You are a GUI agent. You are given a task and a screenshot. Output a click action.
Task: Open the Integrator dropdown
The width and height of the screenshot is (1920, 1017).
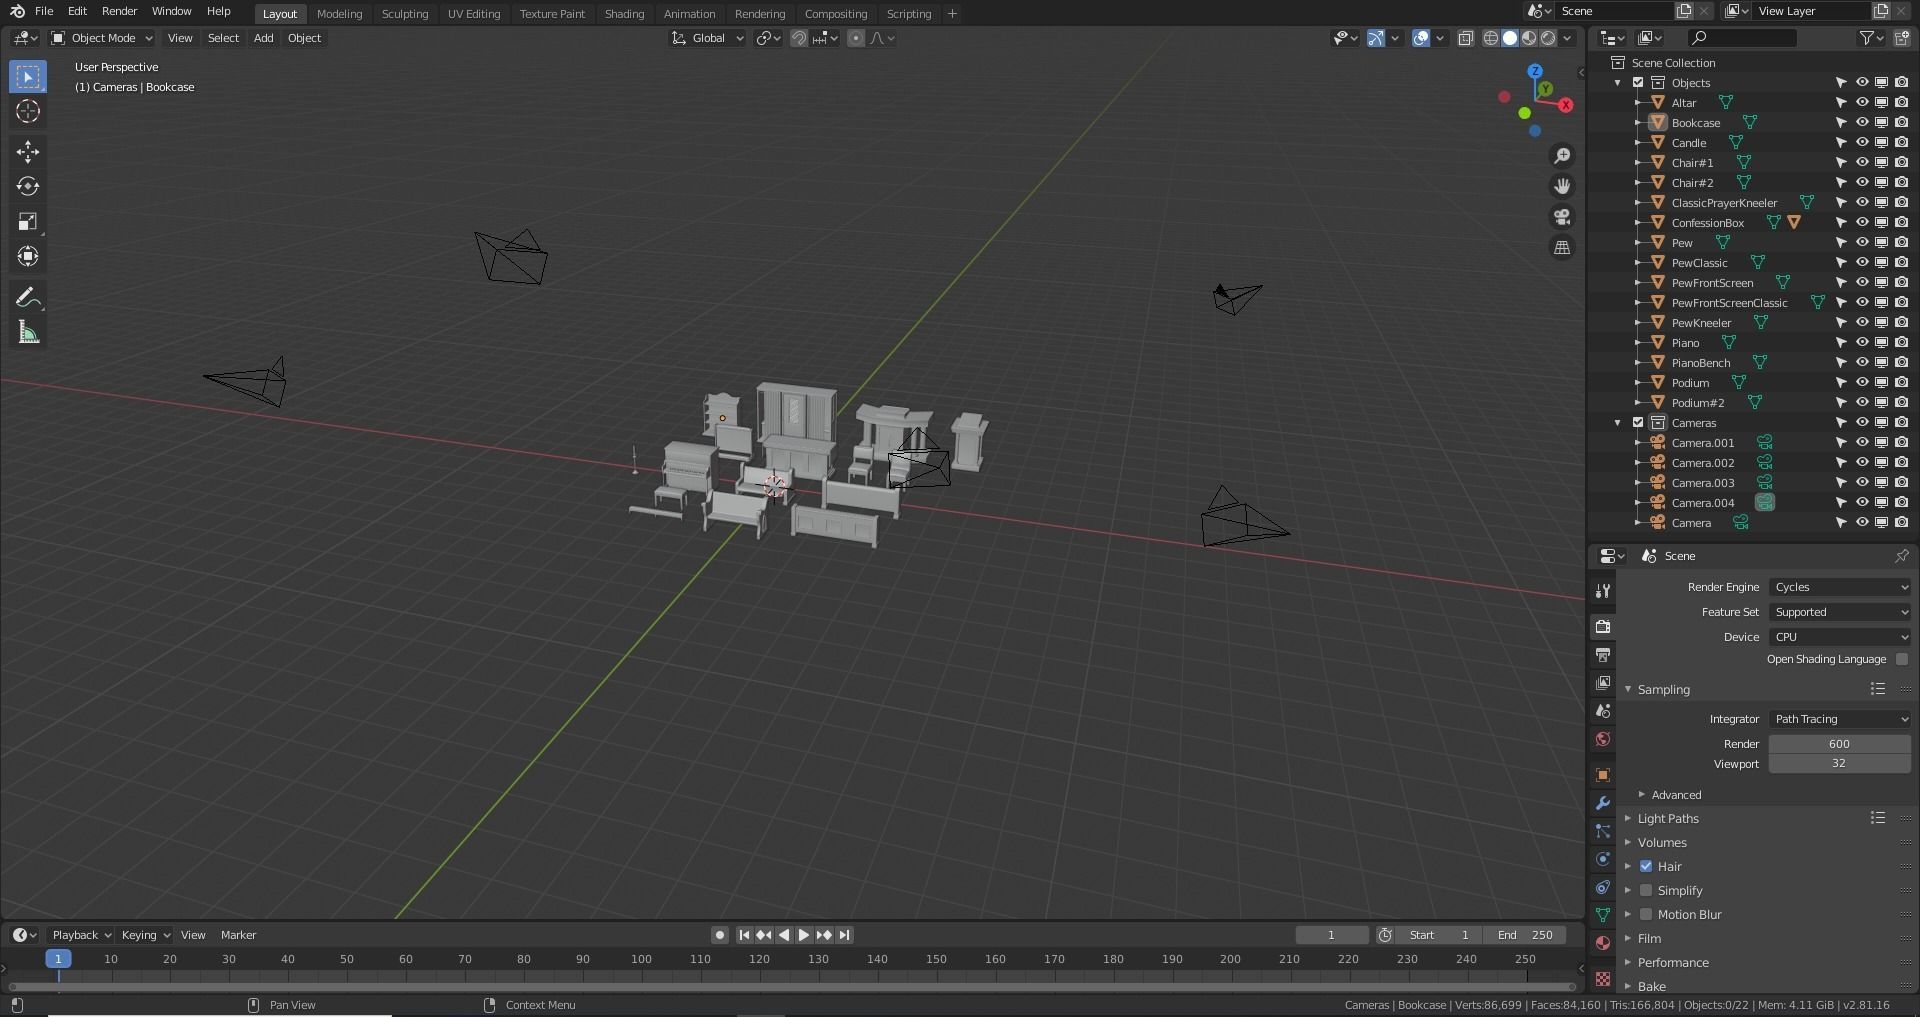pos(1840,719)
